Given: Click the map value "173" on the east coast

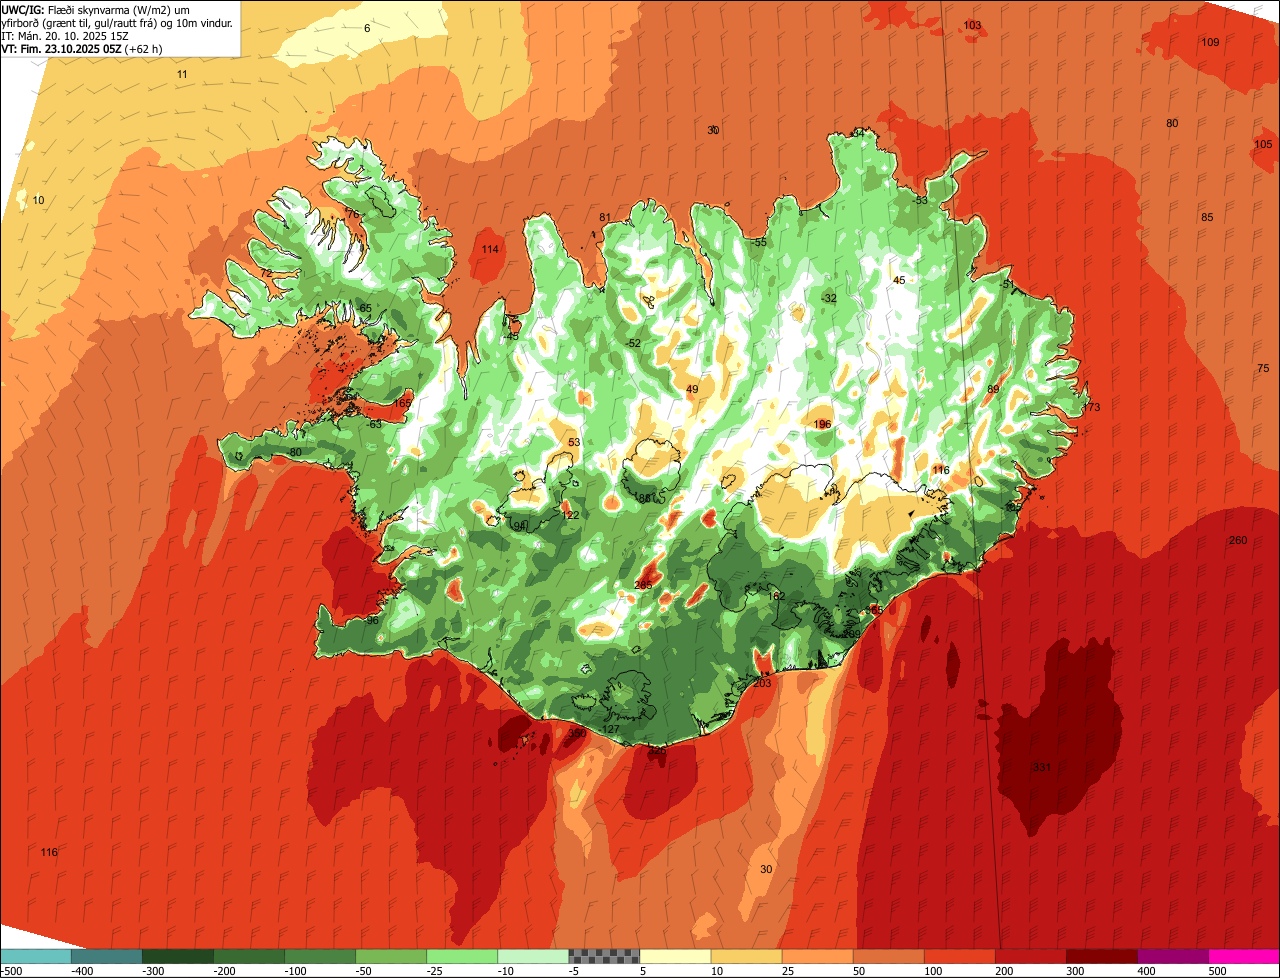Looking at the screenshot, I should (1091, 407).
